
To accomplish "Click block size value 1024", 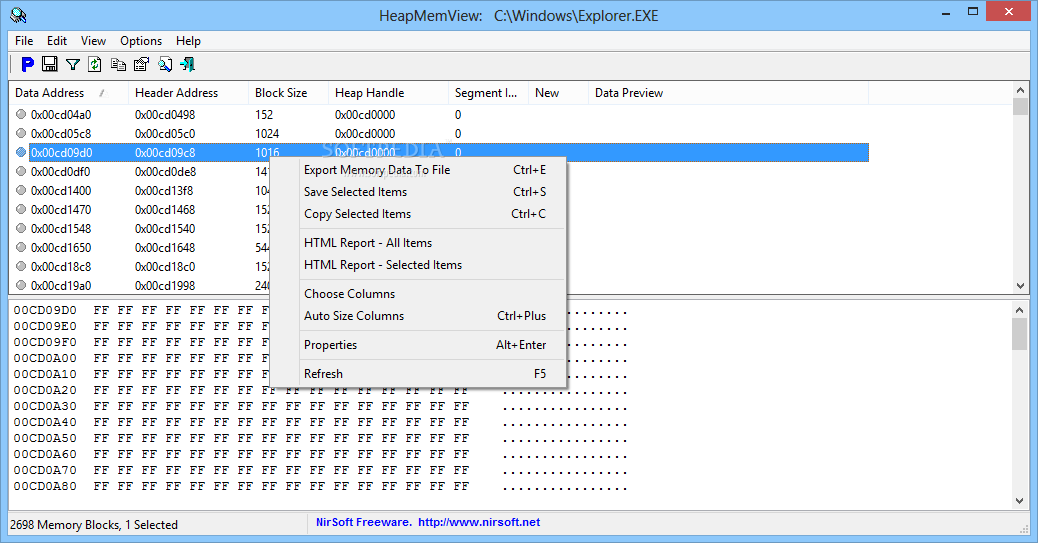I will click(267, 134).
